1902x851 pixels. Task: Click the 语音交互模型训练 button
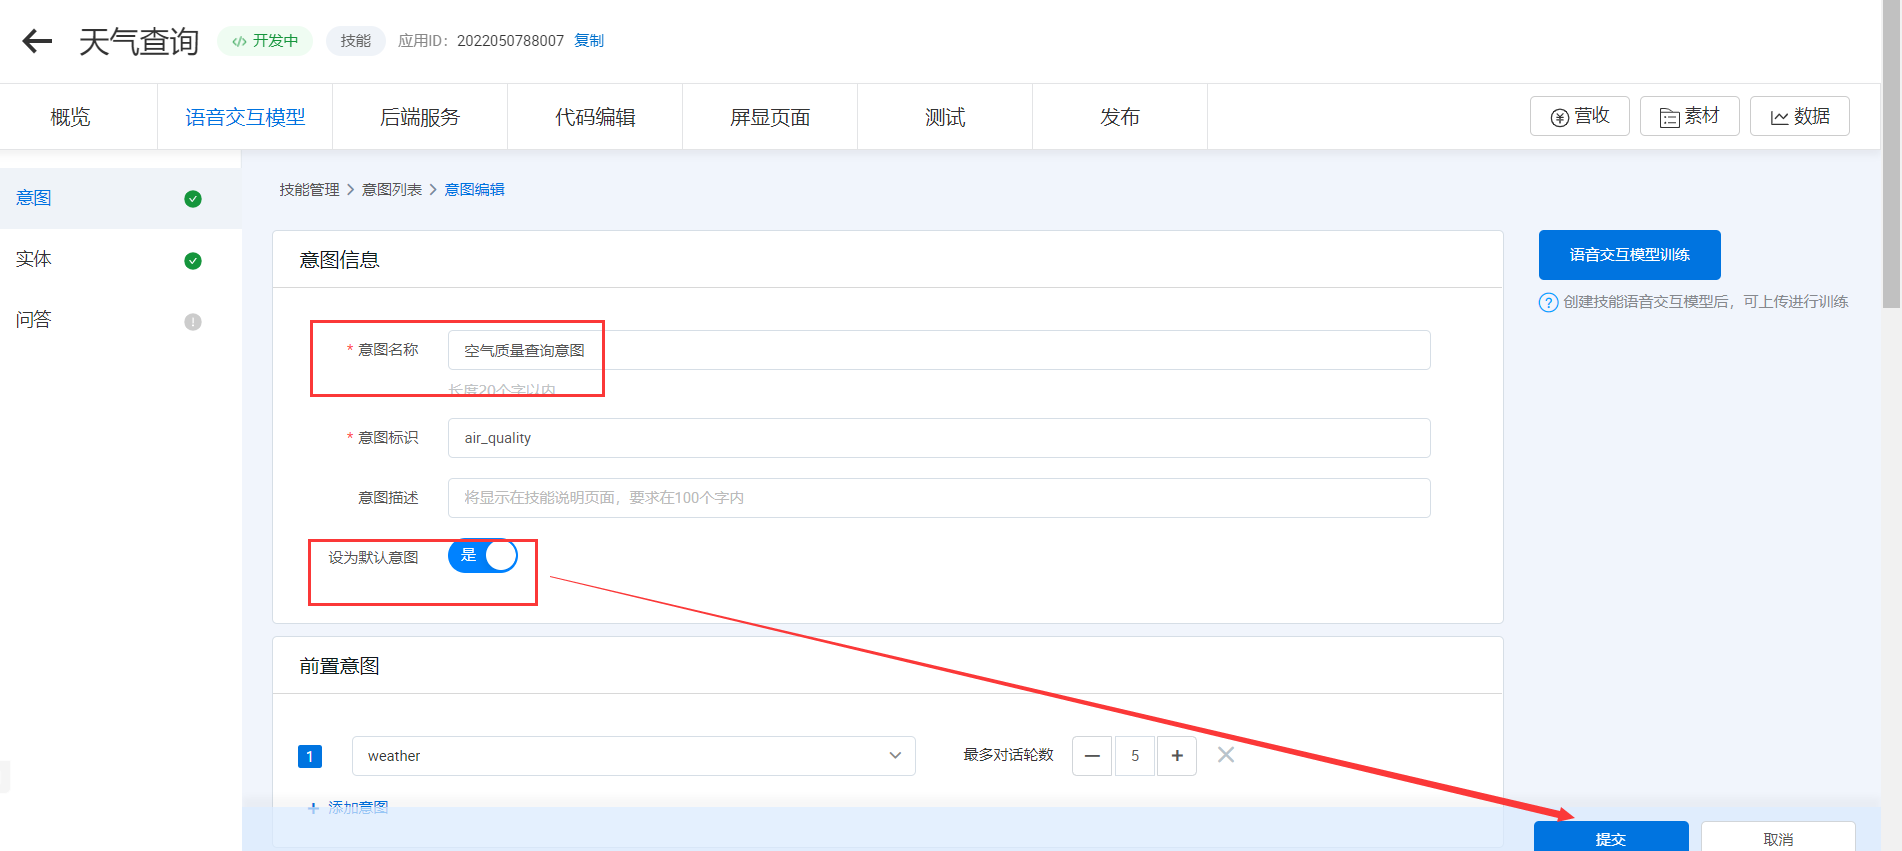point(1630,255)
